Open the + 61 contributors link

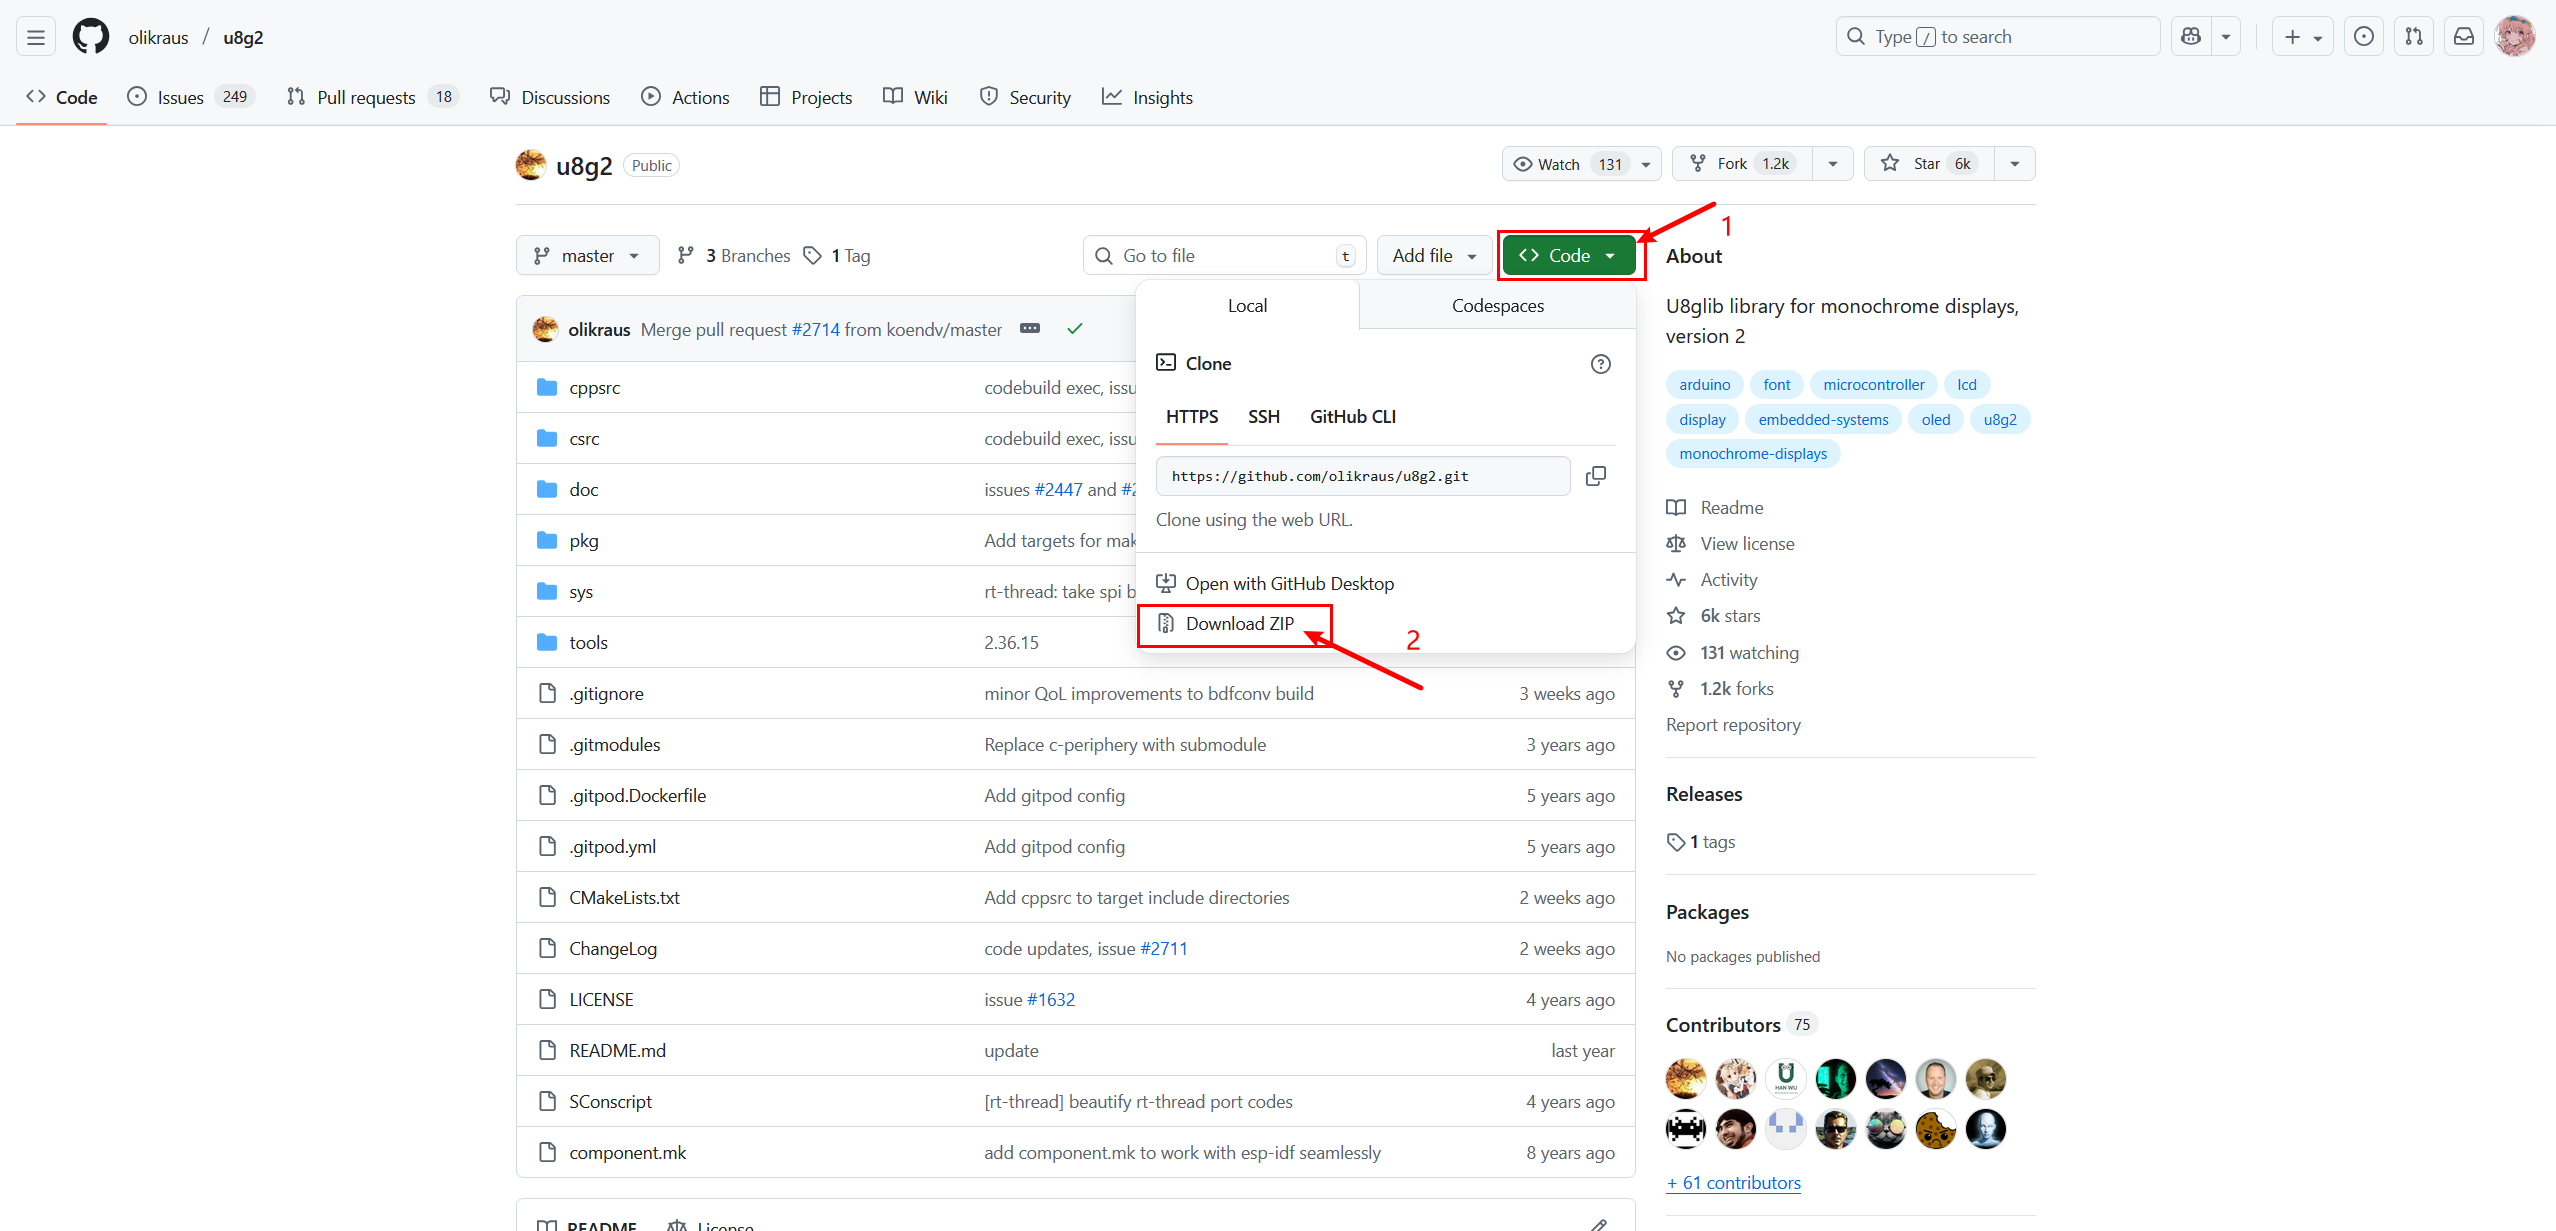1733,1183
